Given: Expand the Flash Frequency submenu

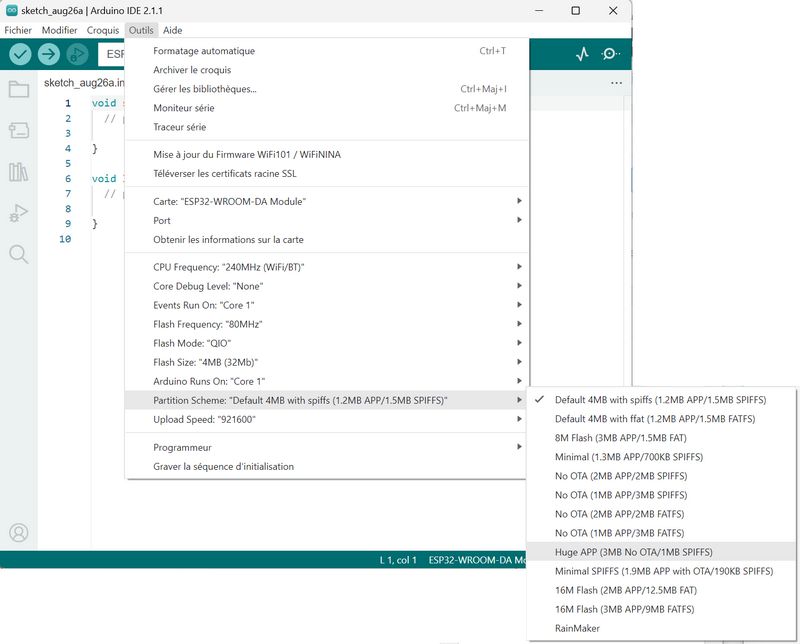Looking at the screenshot, I should click(x=327, y=324).
